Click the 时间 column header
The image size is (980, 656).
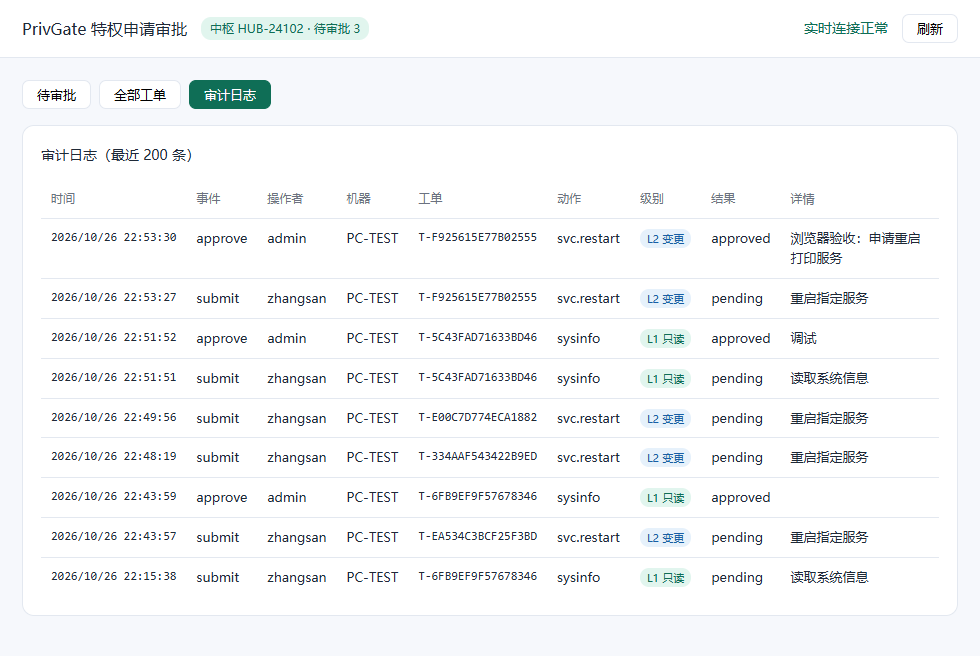click(63, 199)
